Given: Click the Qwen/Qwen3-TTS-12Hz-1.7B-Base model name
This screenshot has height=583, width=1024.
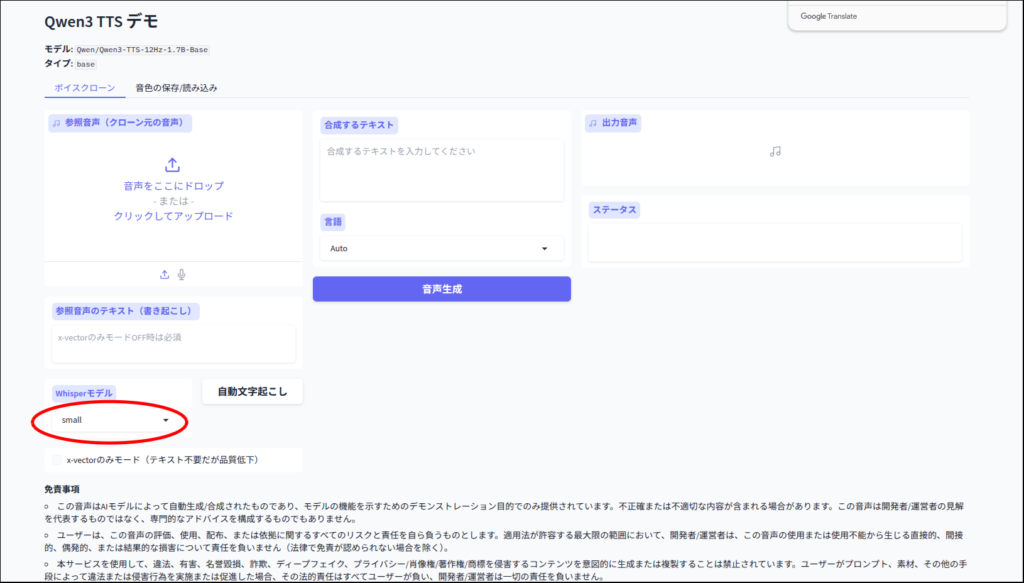Looking at the screenshot, I should coord(142,49).
